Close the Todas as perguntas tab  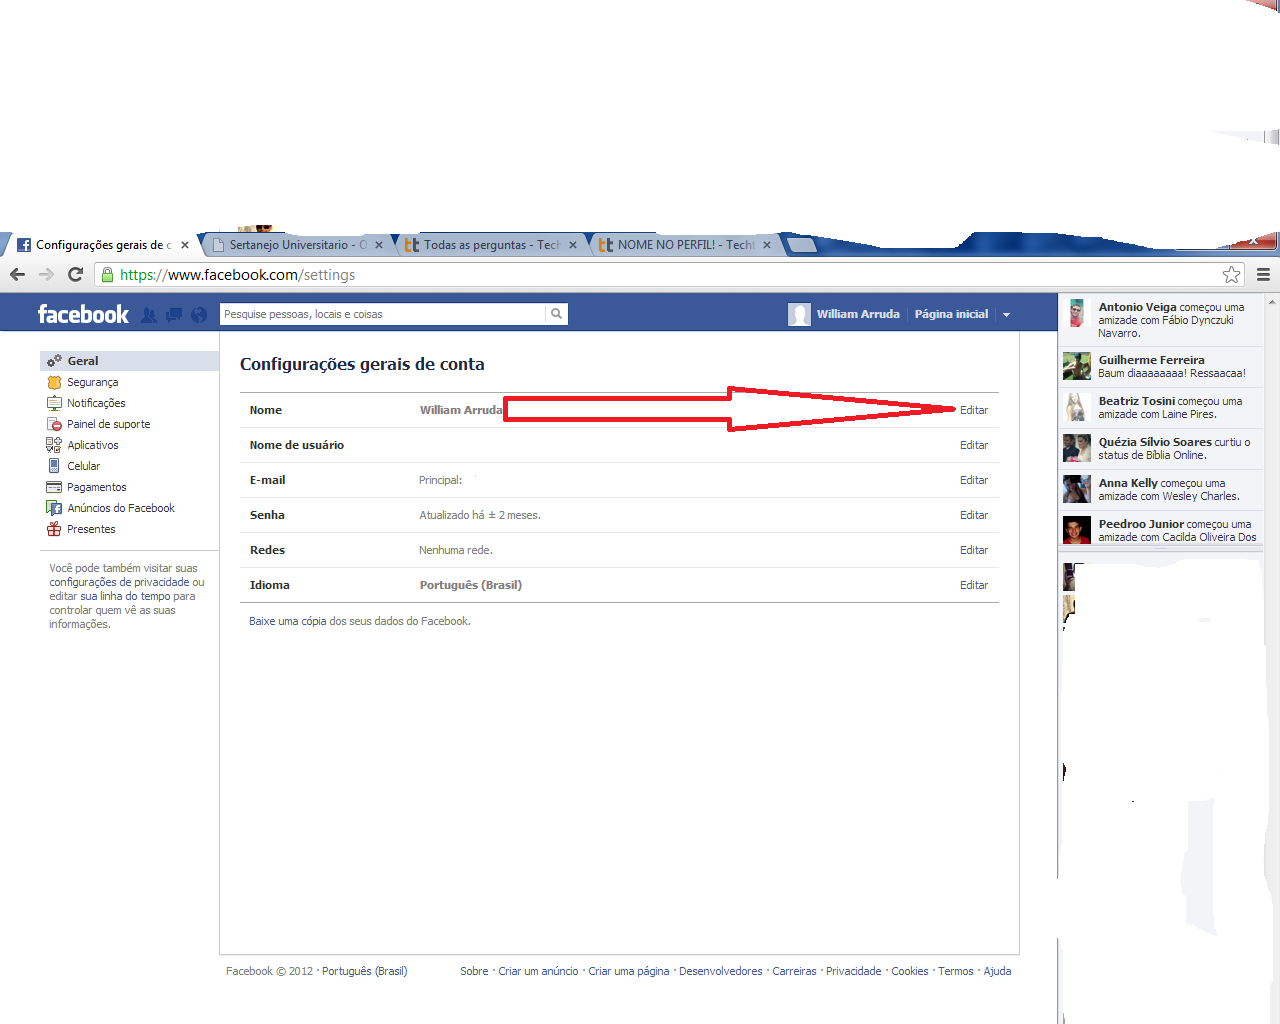(573, 245)
